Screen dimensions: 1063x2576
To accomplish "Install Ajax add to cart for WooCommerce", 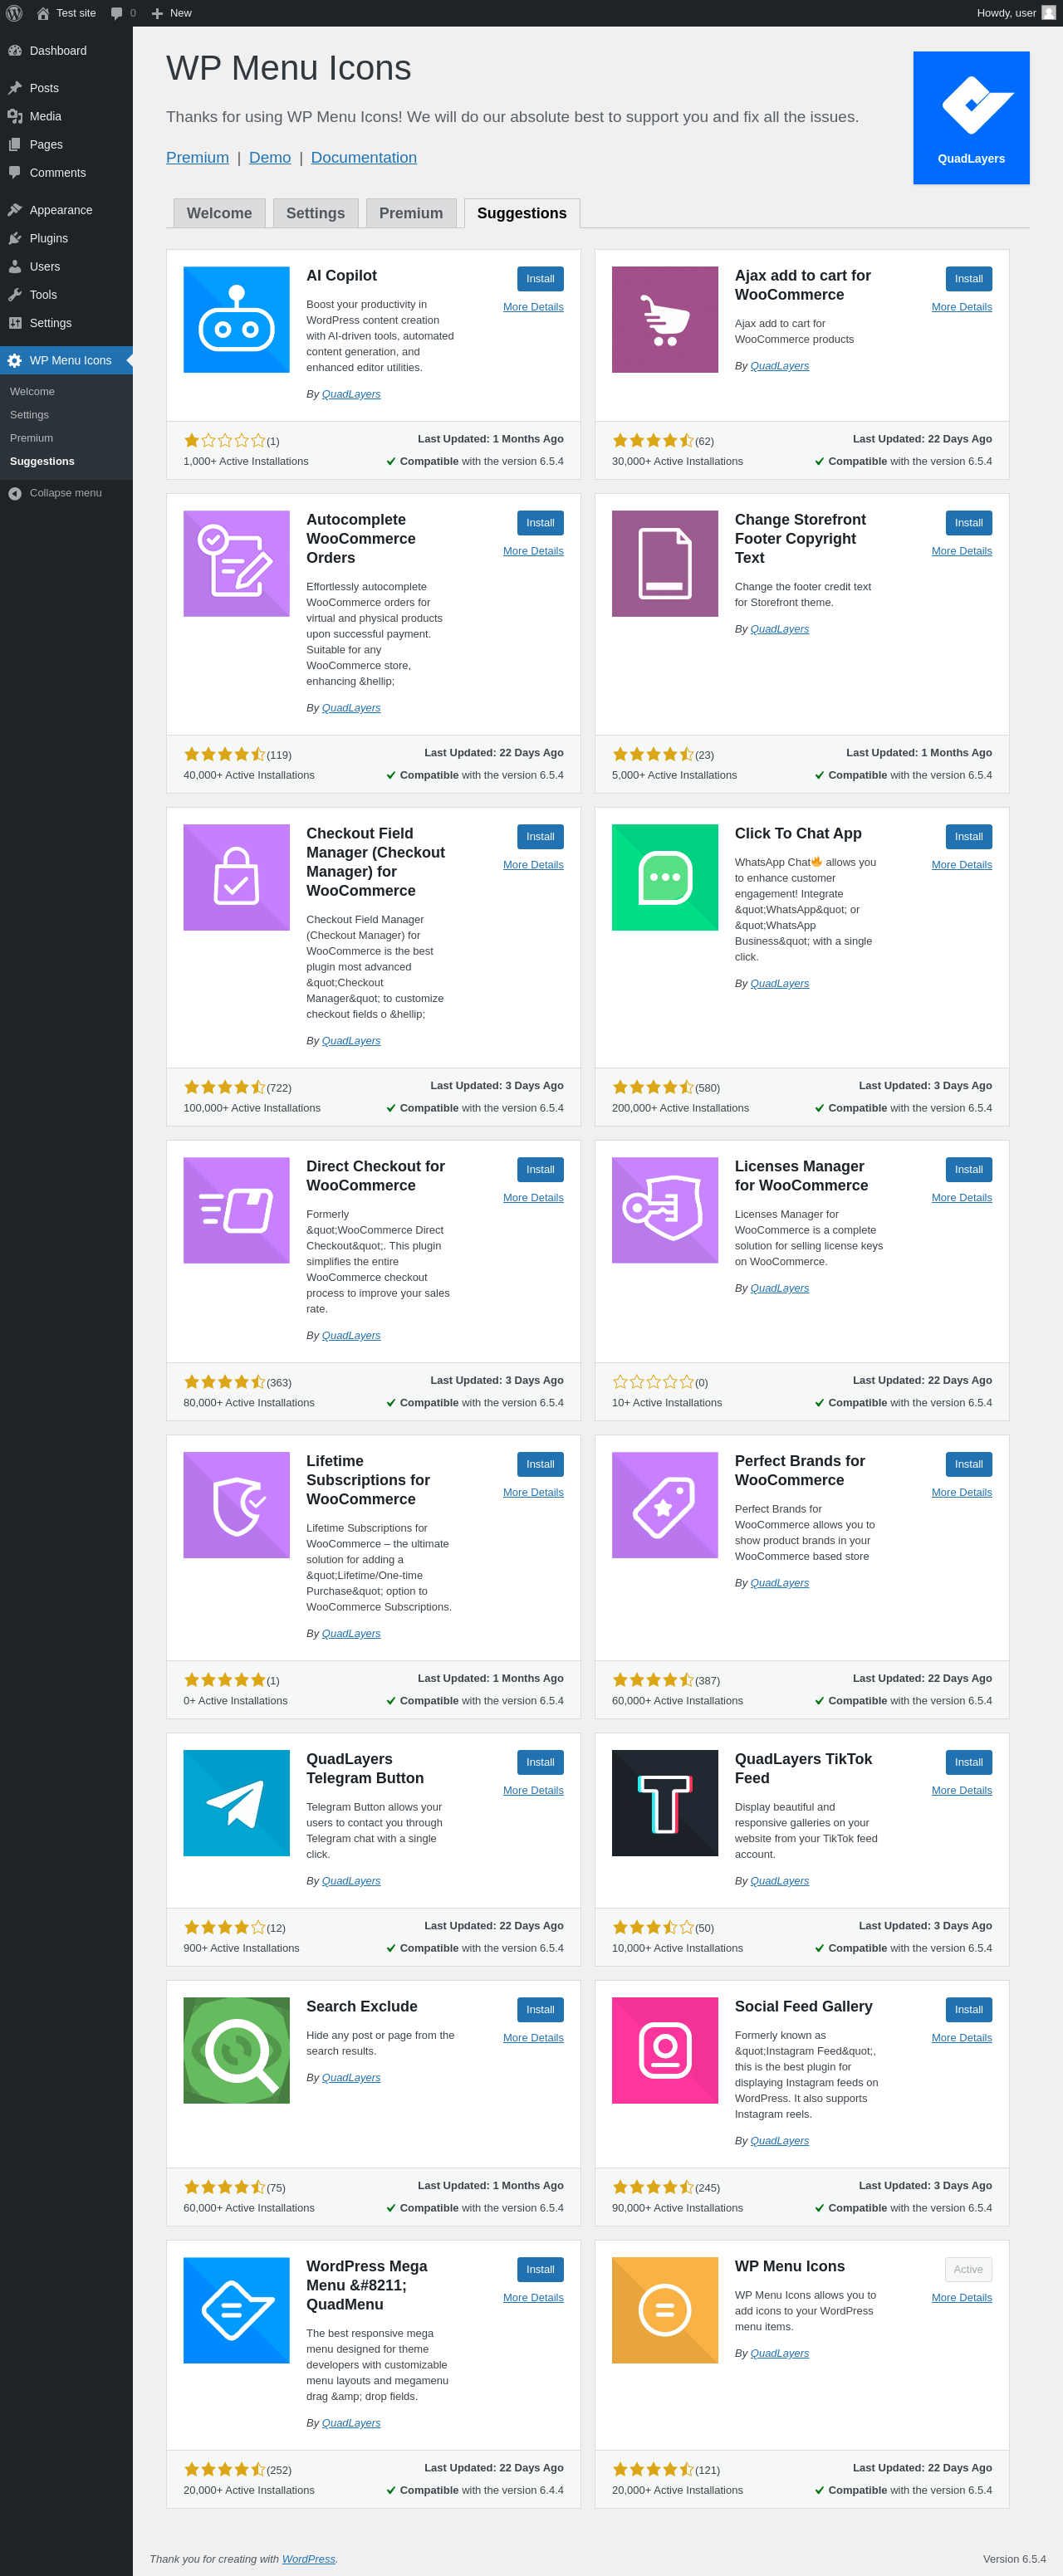I will [968, 279].
